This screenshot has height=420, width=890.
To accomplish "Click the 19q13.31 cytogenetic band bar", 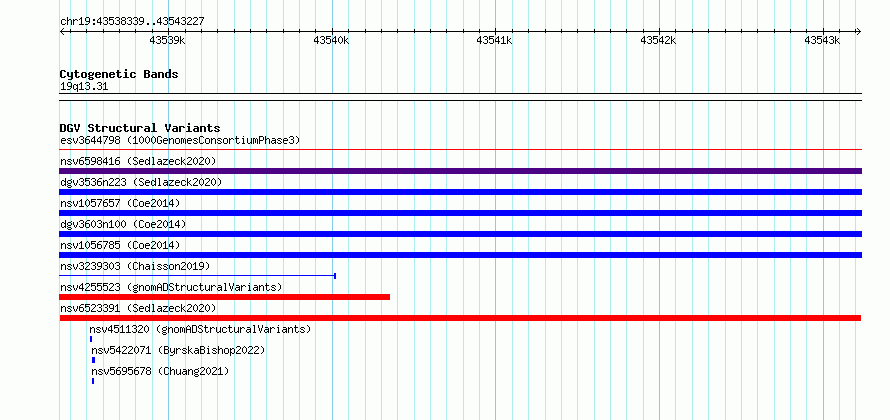I will 460,96.
